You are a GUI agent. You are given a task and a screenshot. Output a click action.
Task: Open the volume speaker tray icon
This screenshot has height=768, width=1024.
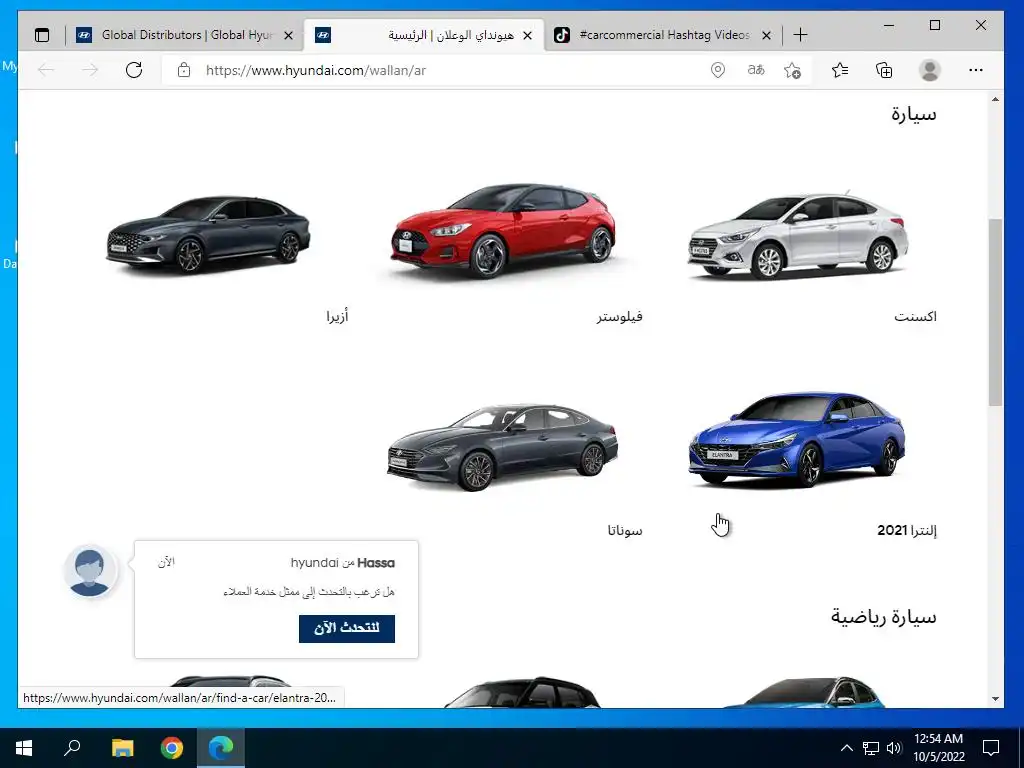(894, 748)
